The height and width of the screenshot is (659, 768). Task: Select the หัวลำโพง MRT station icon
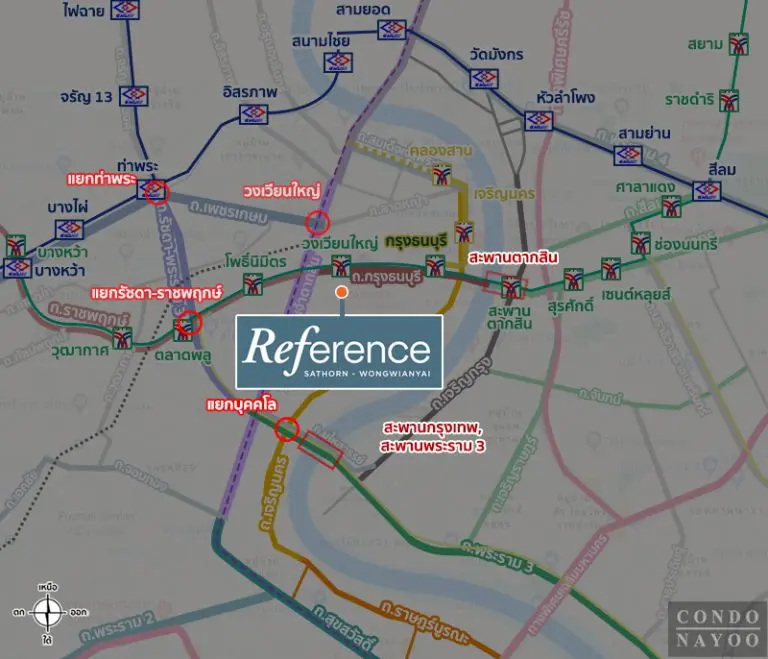coord(539,121)
